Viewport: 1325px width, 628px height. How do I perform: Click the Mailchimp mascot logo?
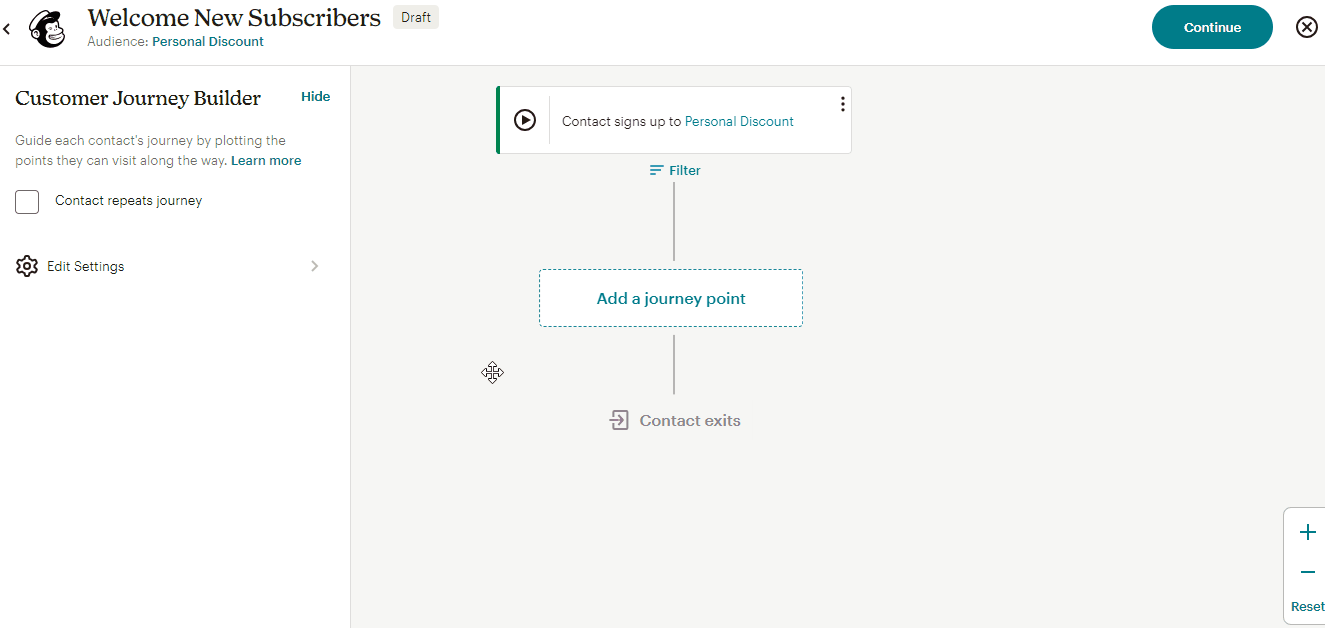point(47,28)
